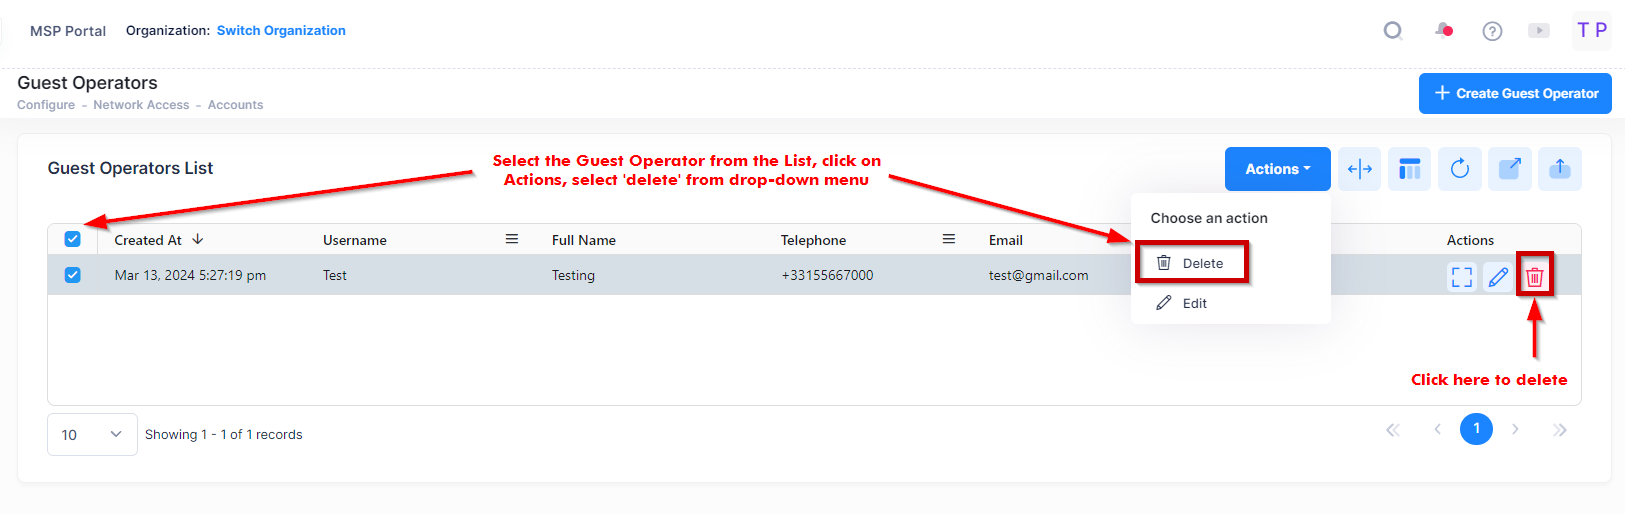Refresh the Guest Operators list
The height and width of the screenshot is (514, 1625).
point(1459,169)
